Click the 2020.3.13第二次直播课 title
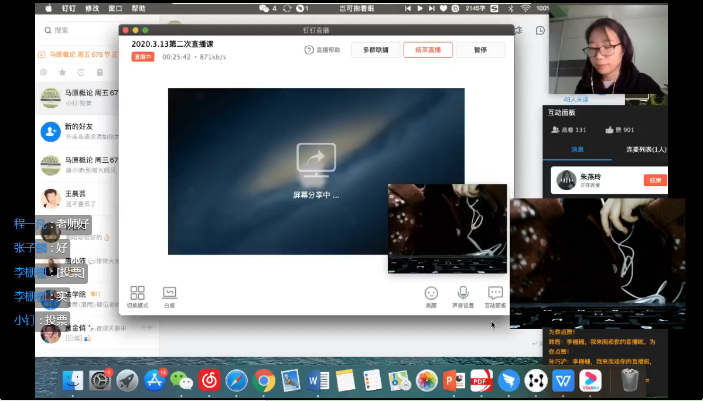 [x=172, y=44]
